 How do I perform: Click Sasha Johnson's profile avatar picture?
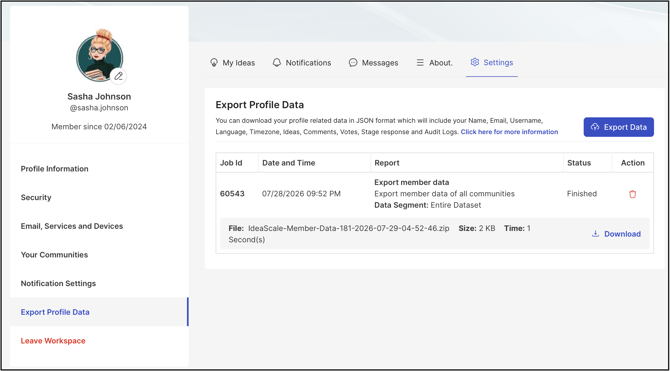pos(100,57)
